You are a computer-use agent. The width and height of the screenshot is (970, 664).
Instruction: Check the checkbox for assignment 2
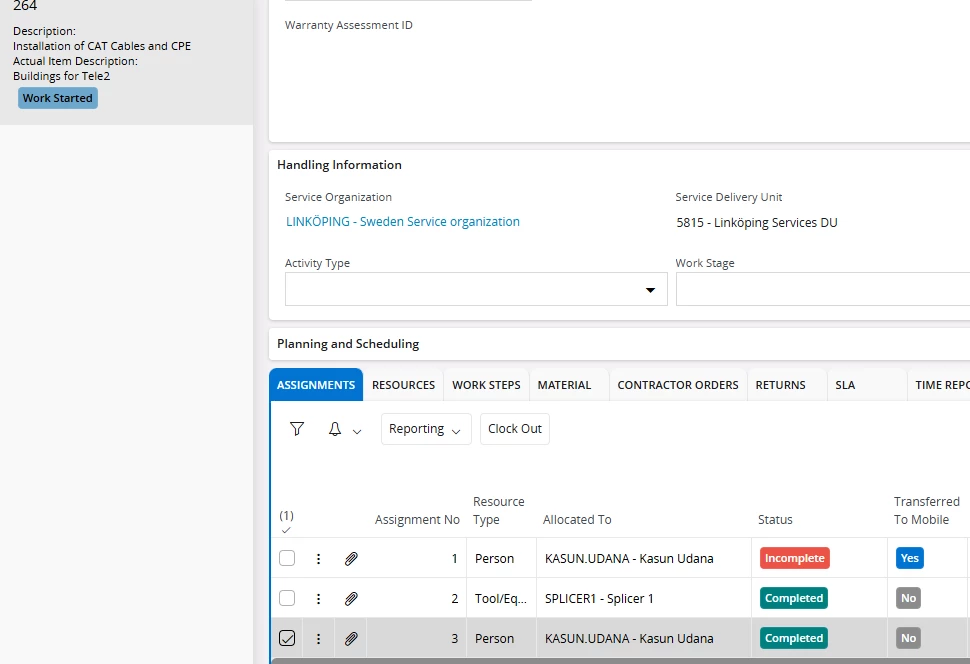(287, 598)
